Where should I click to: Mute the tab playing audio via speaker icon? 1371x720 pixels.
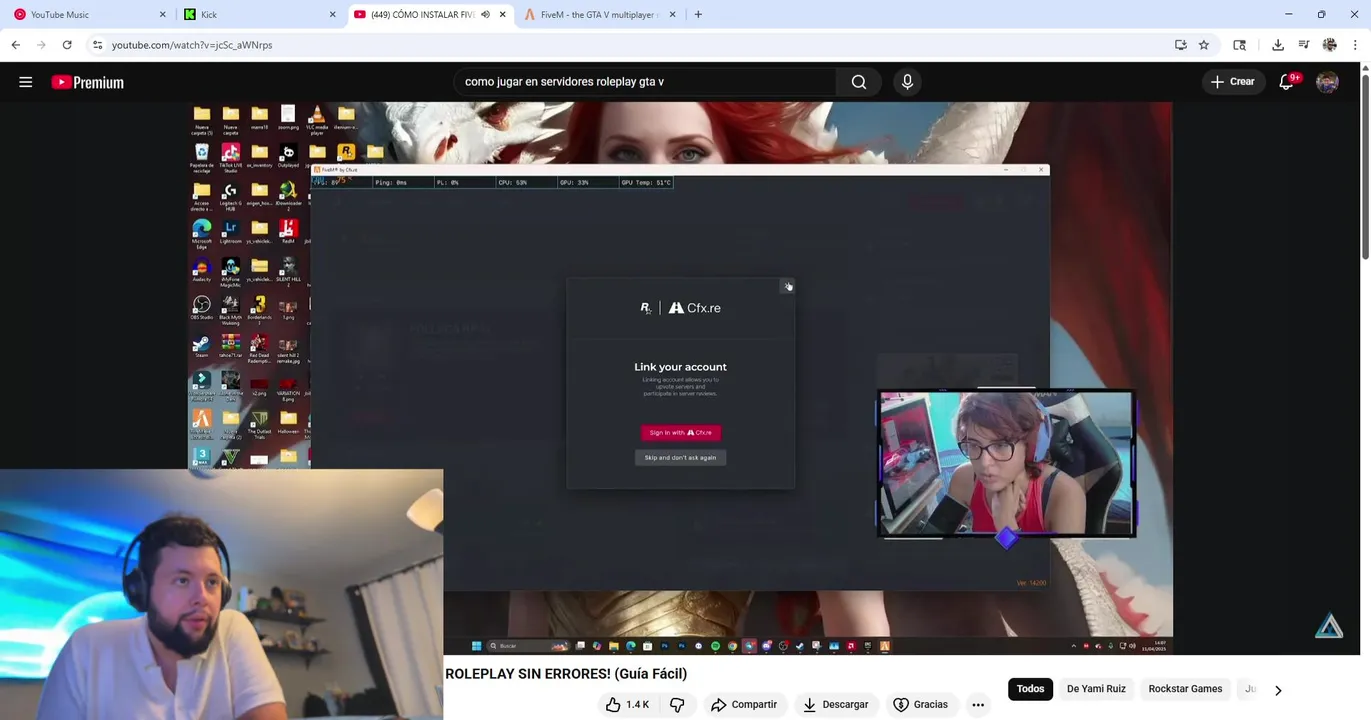(485, 15)
